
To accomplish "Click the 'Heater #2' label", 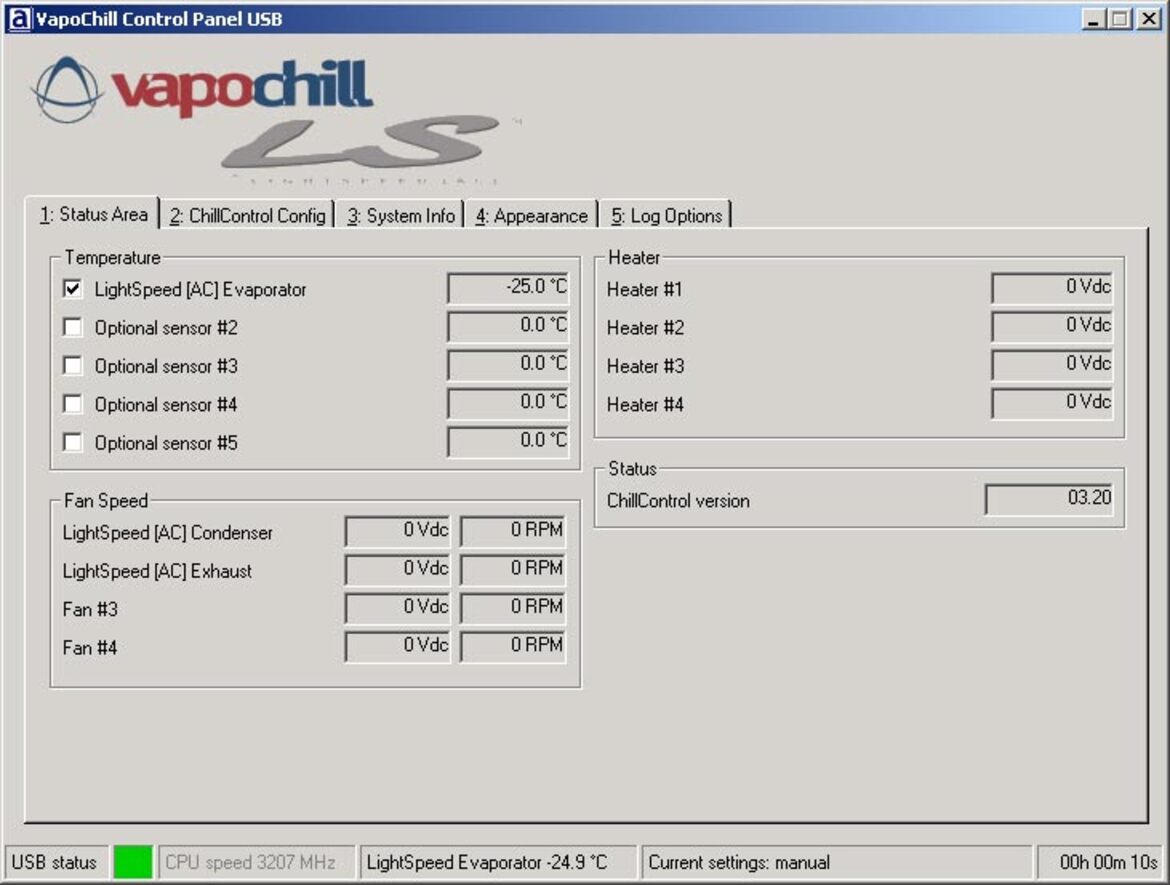I will (645, 328).
